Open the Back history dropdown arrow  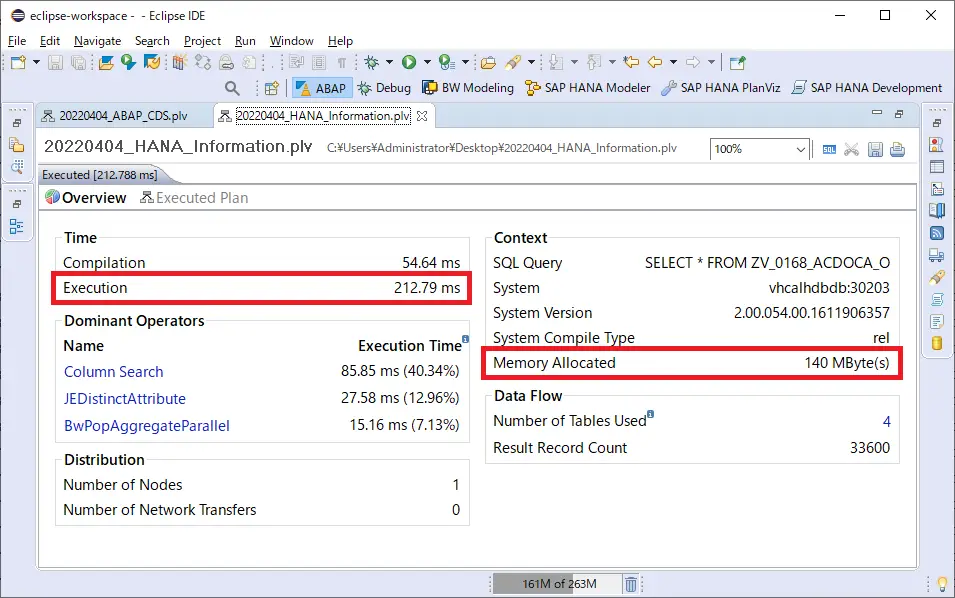673,62
